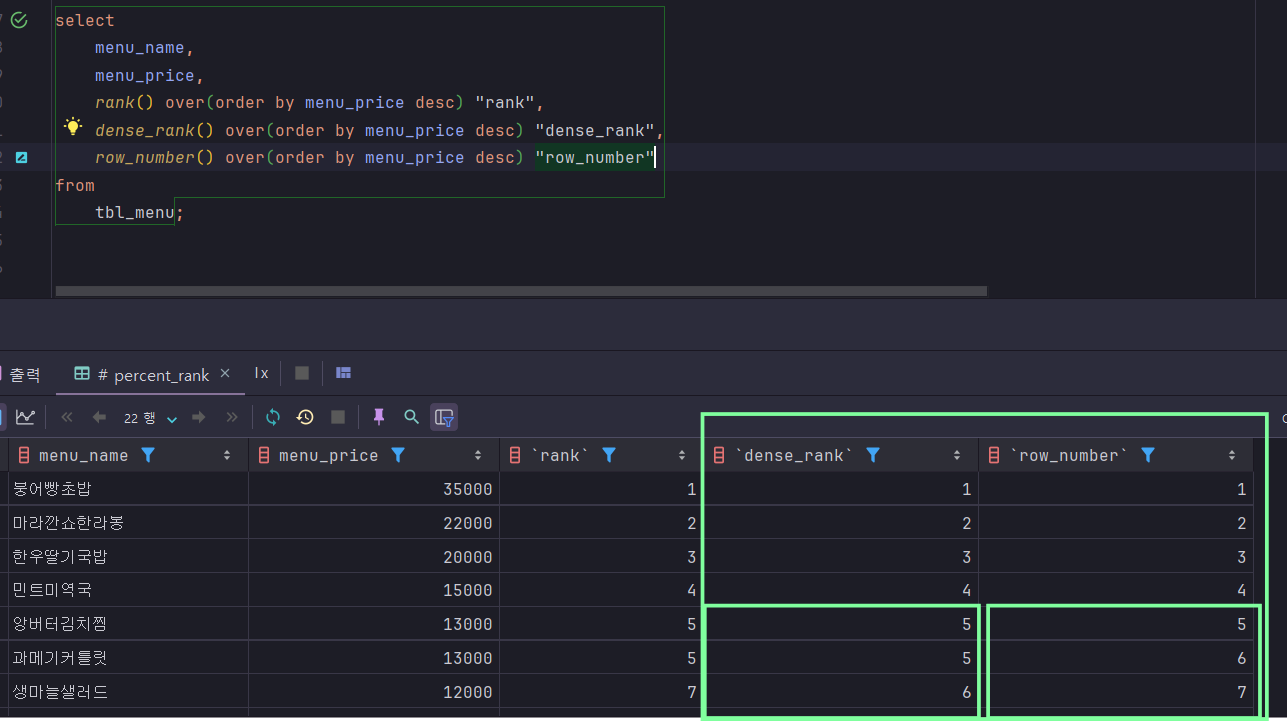The image size is (1287, 721).
Task: Click the horizontal scrollbar below the SQL editor
Action: coord(521,291)
